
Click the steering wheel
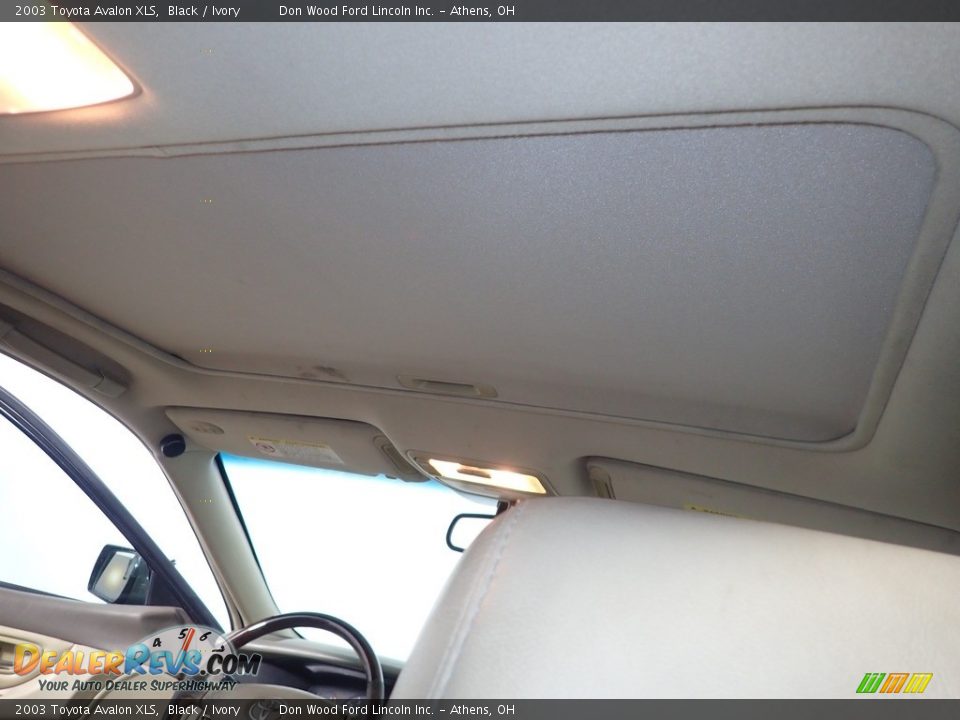coord(330,640)
